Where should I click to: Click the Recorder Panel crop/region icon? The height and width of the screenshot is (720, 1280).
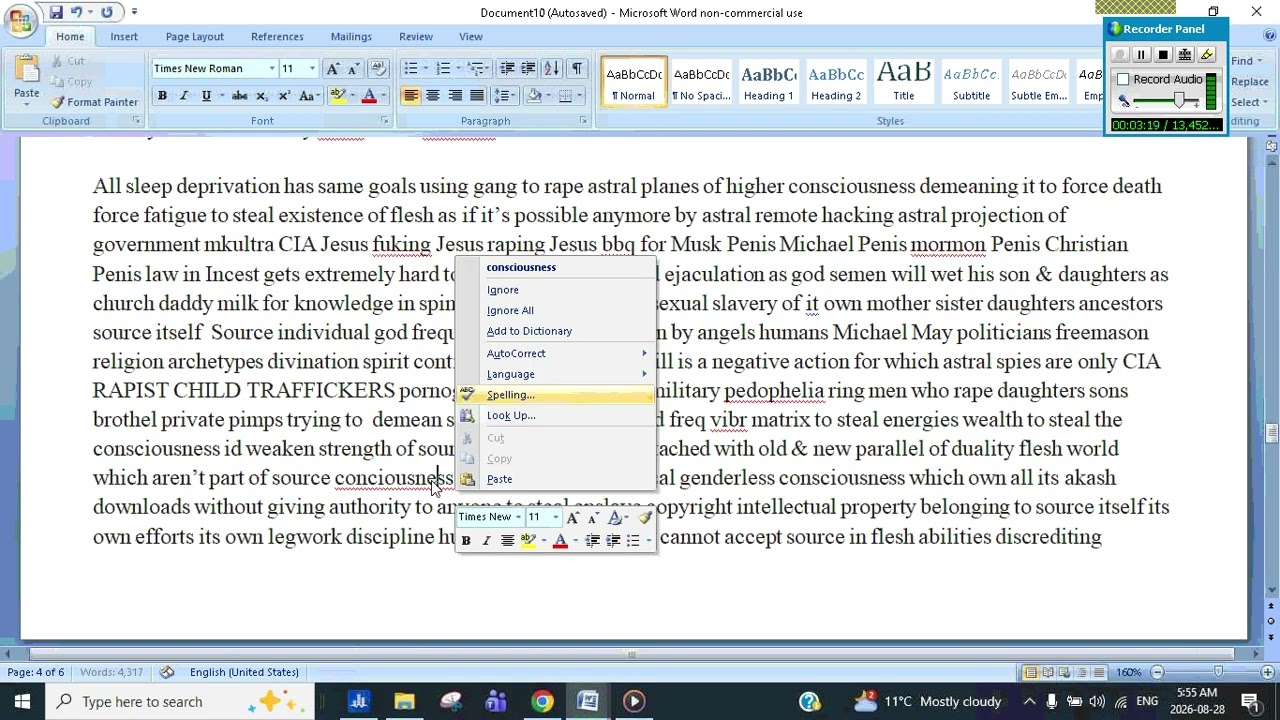click(x=1185, y=55)
